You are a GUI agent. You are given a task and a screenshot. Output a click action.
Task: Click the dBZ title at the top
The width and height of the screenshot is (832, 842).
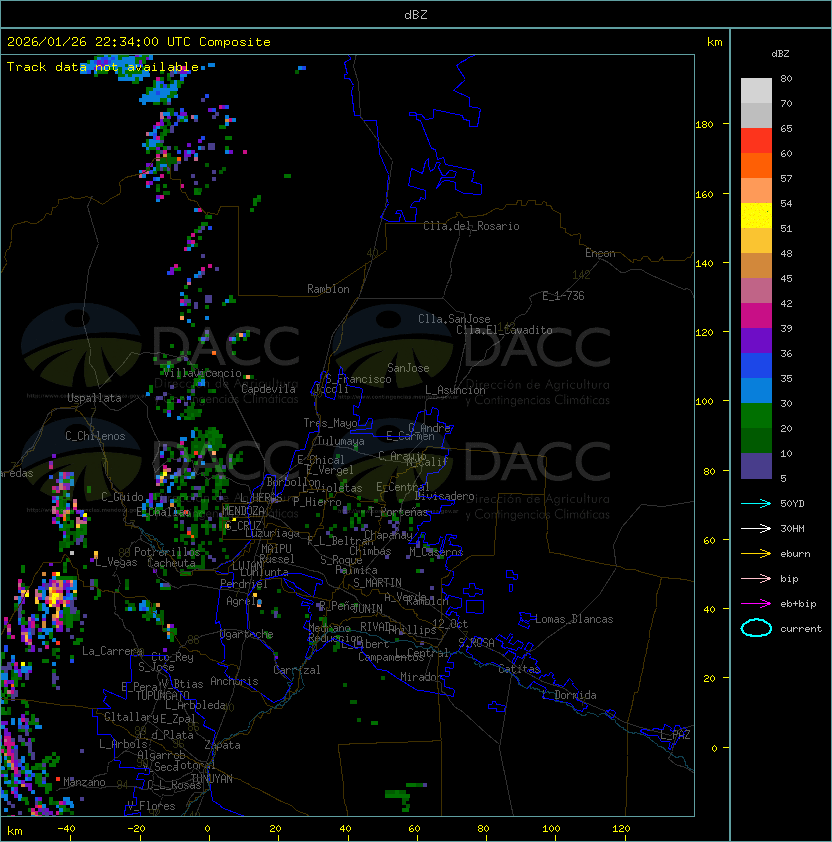(416, 15)
